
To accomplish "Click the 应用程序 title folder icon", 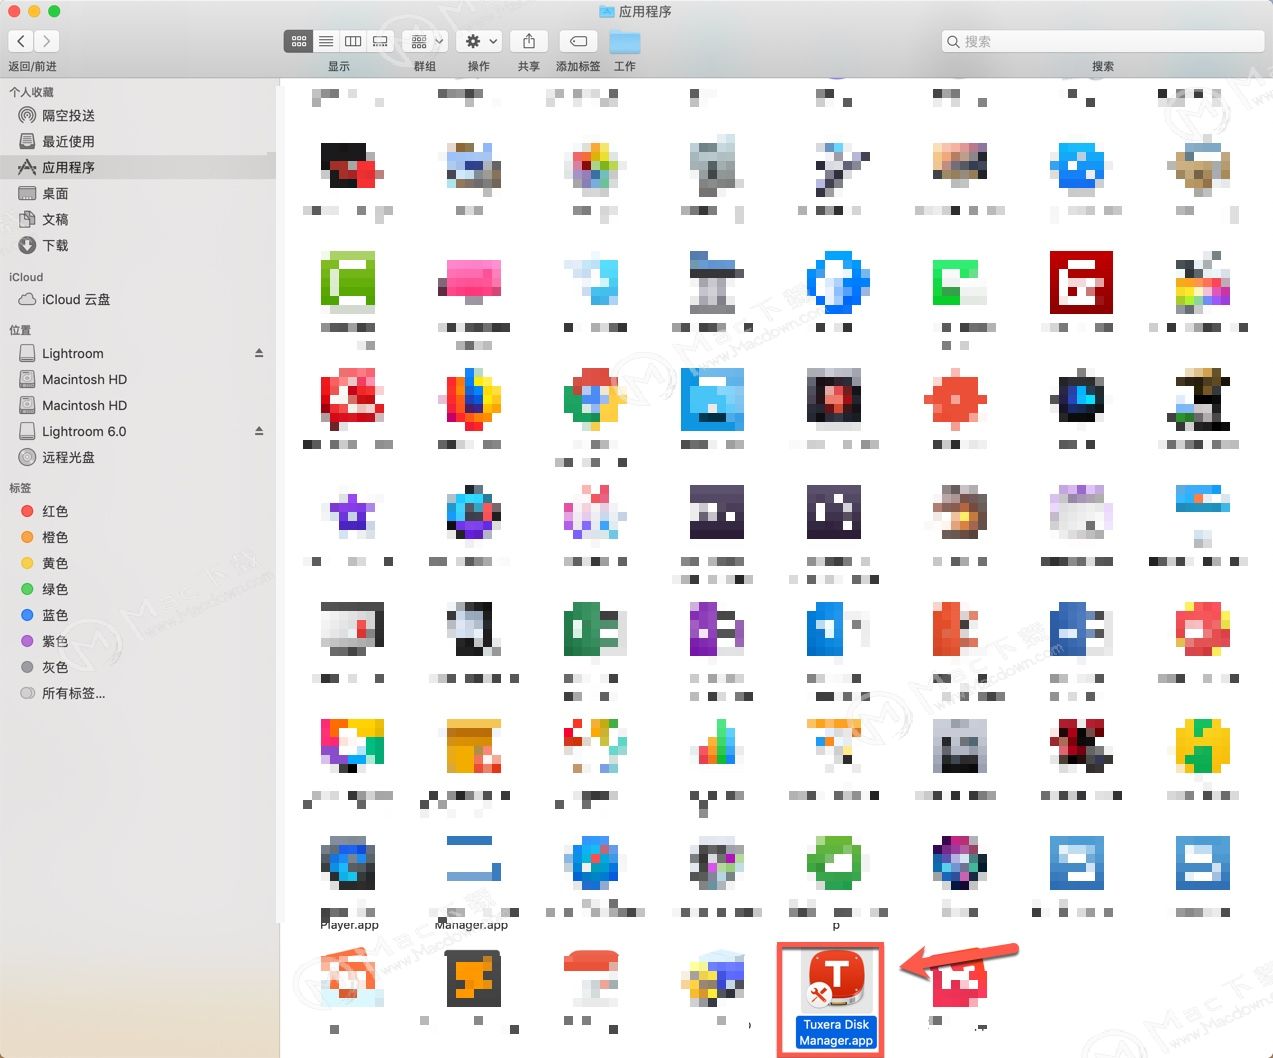I will [x=606, y=12].
